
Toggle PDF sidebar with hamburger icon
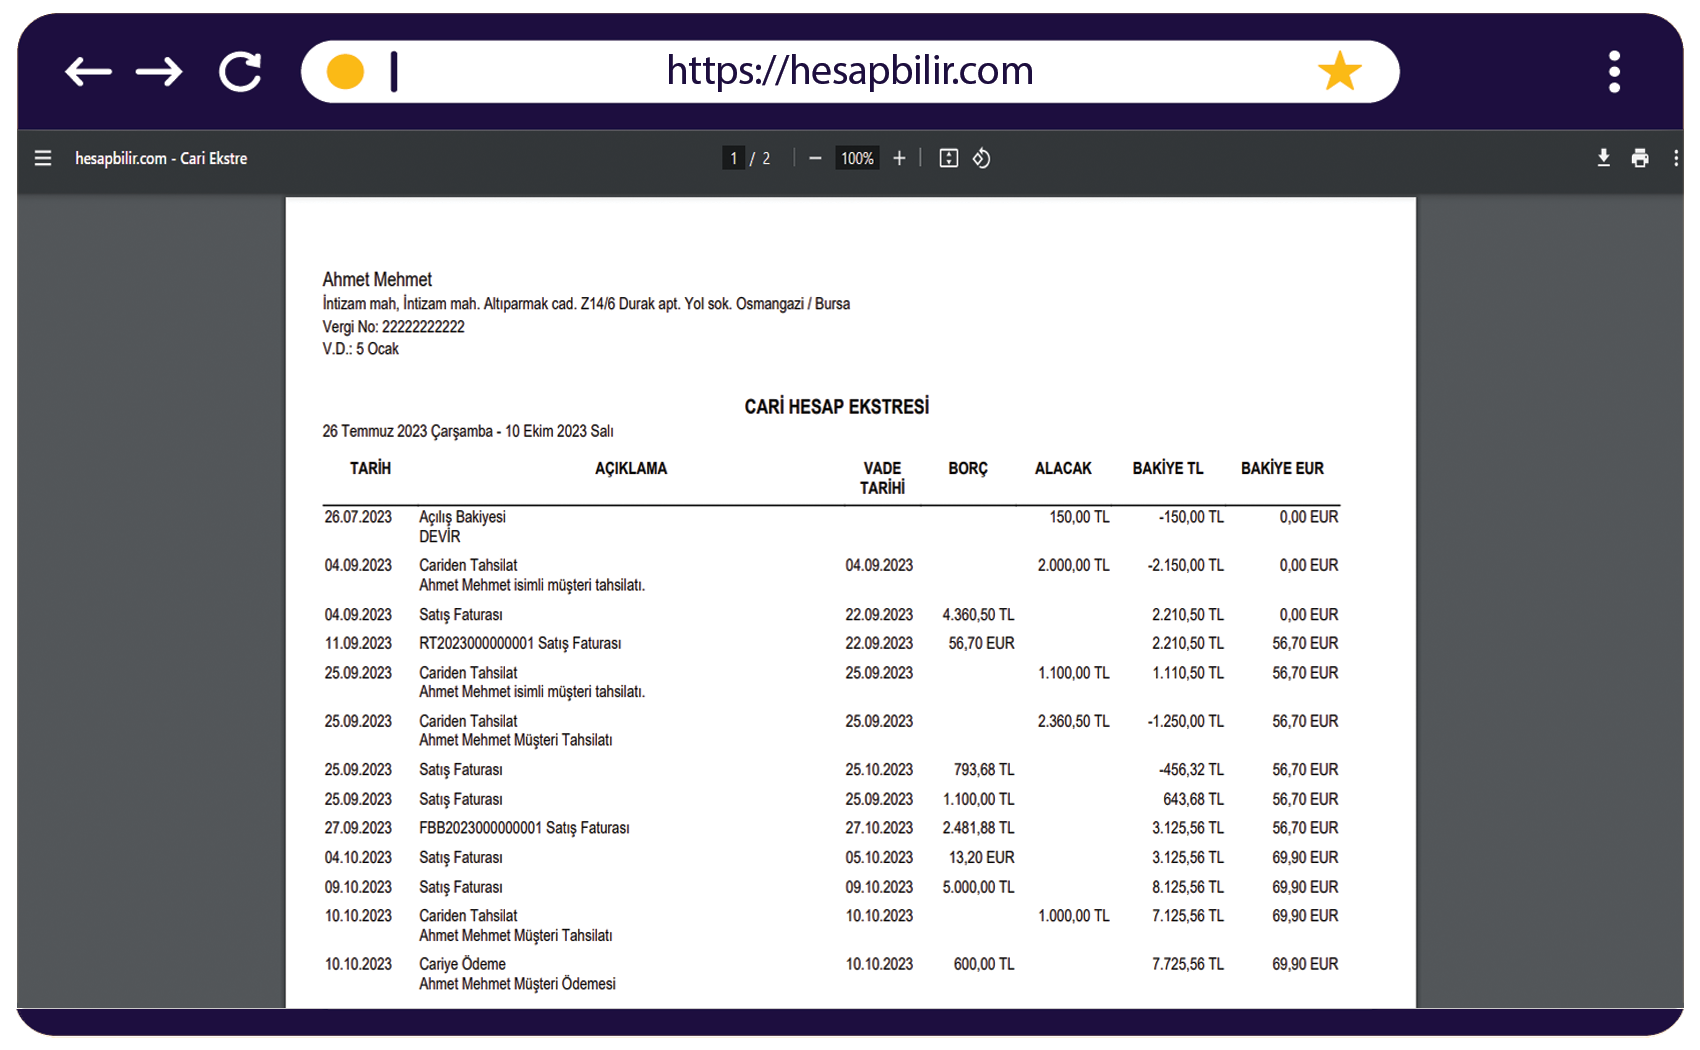43,158
